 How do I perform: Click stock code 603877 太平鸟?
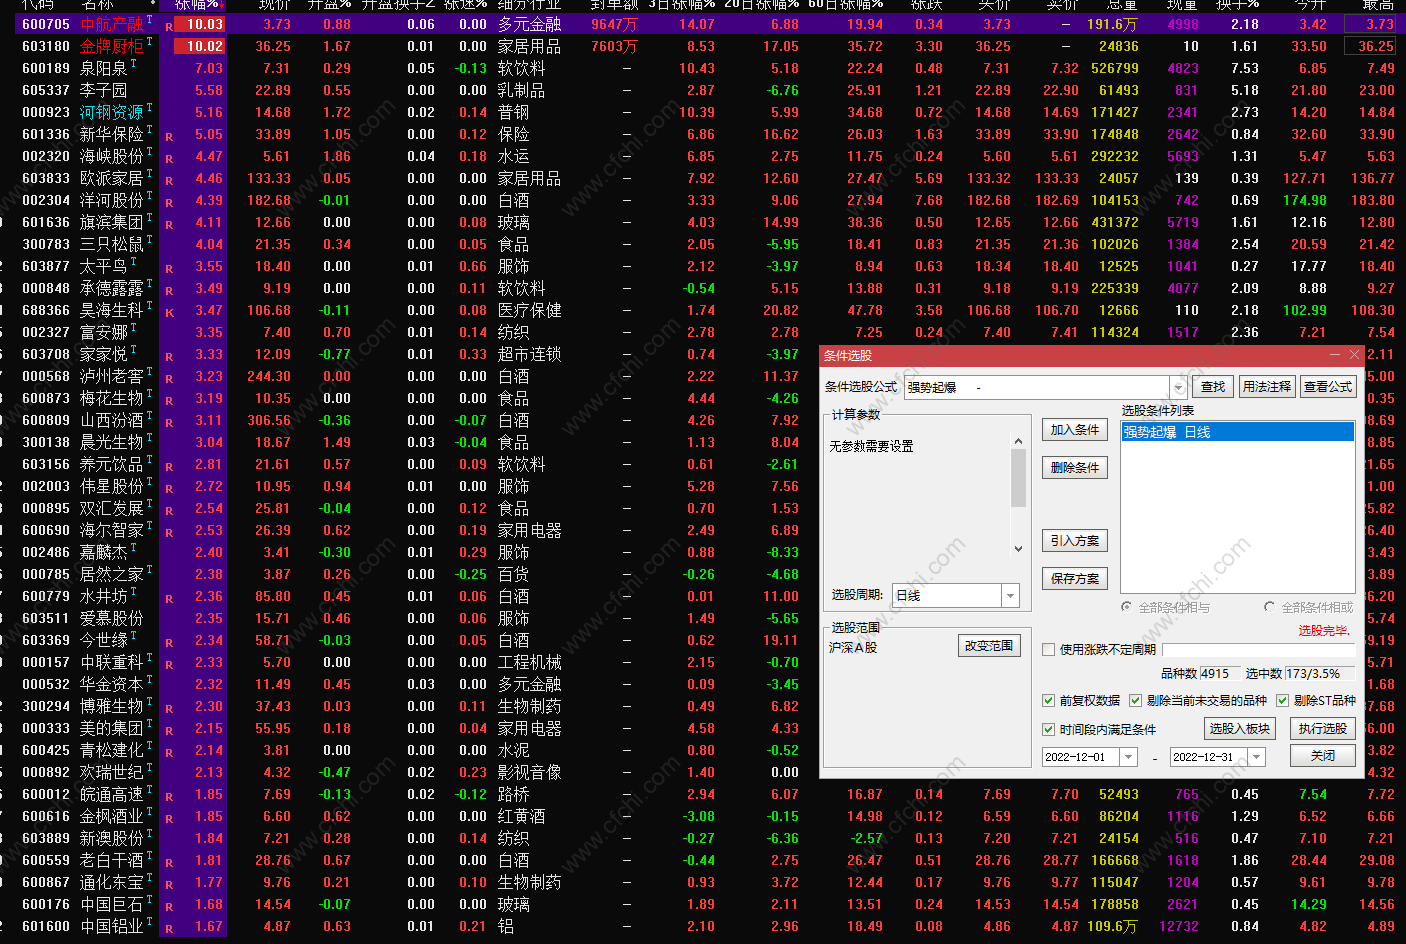[x=46, y=266]
